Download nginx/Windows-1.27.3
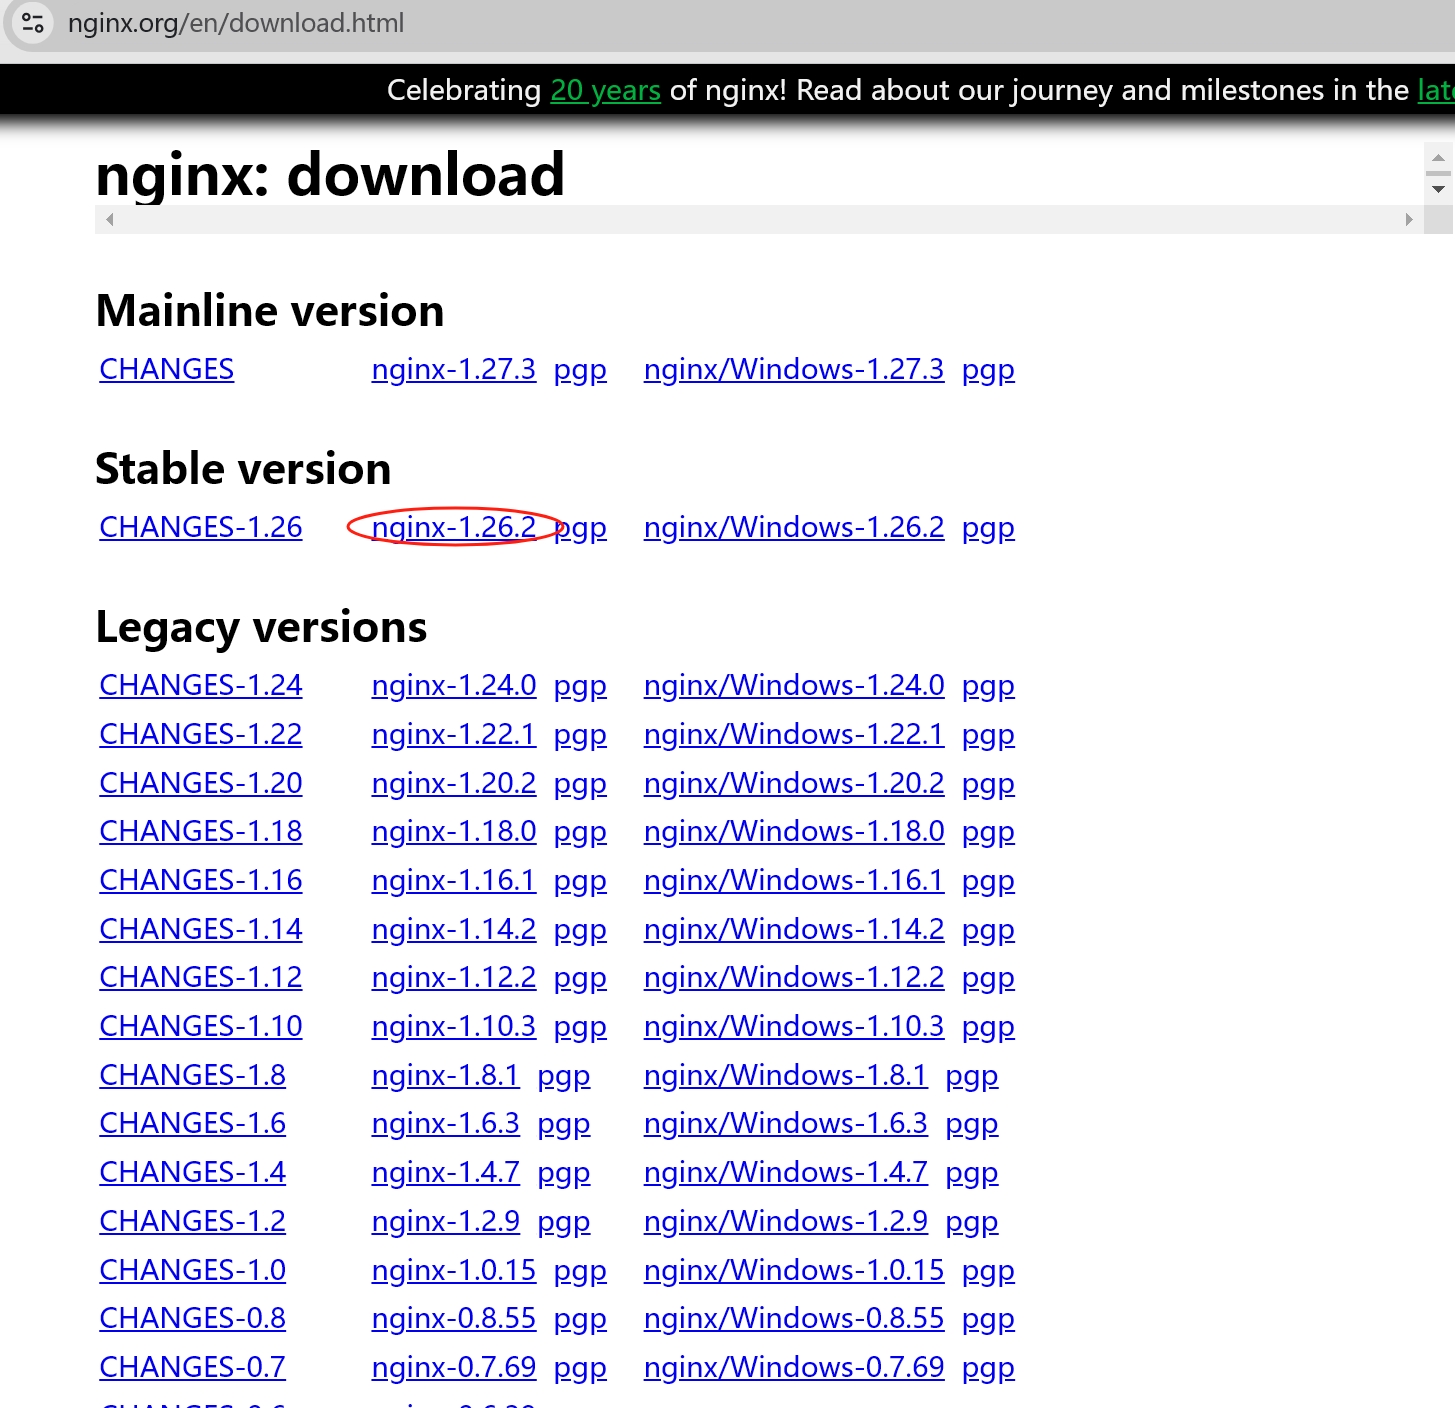The image size is (1455, 1408). [793, 369]
